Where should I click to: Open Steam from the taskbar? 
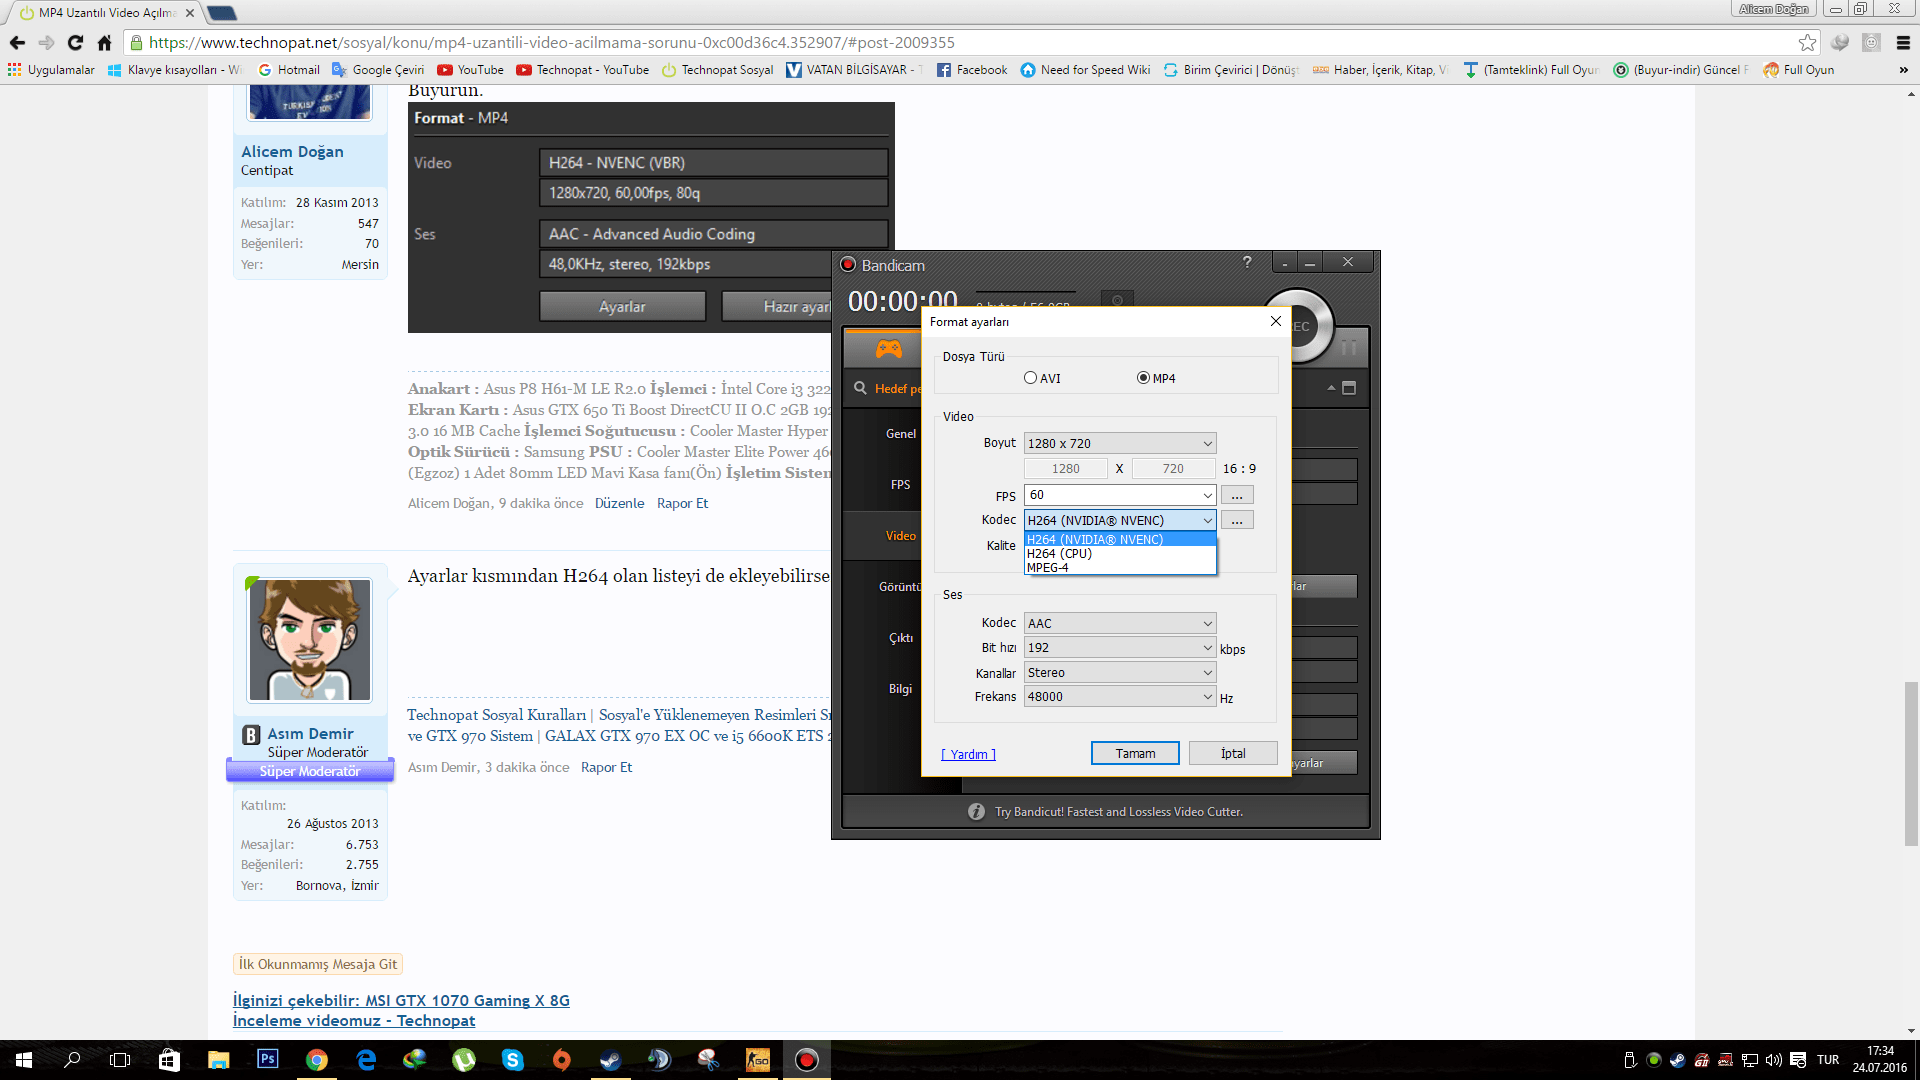pyautogui.click(x=610, y=1060)
